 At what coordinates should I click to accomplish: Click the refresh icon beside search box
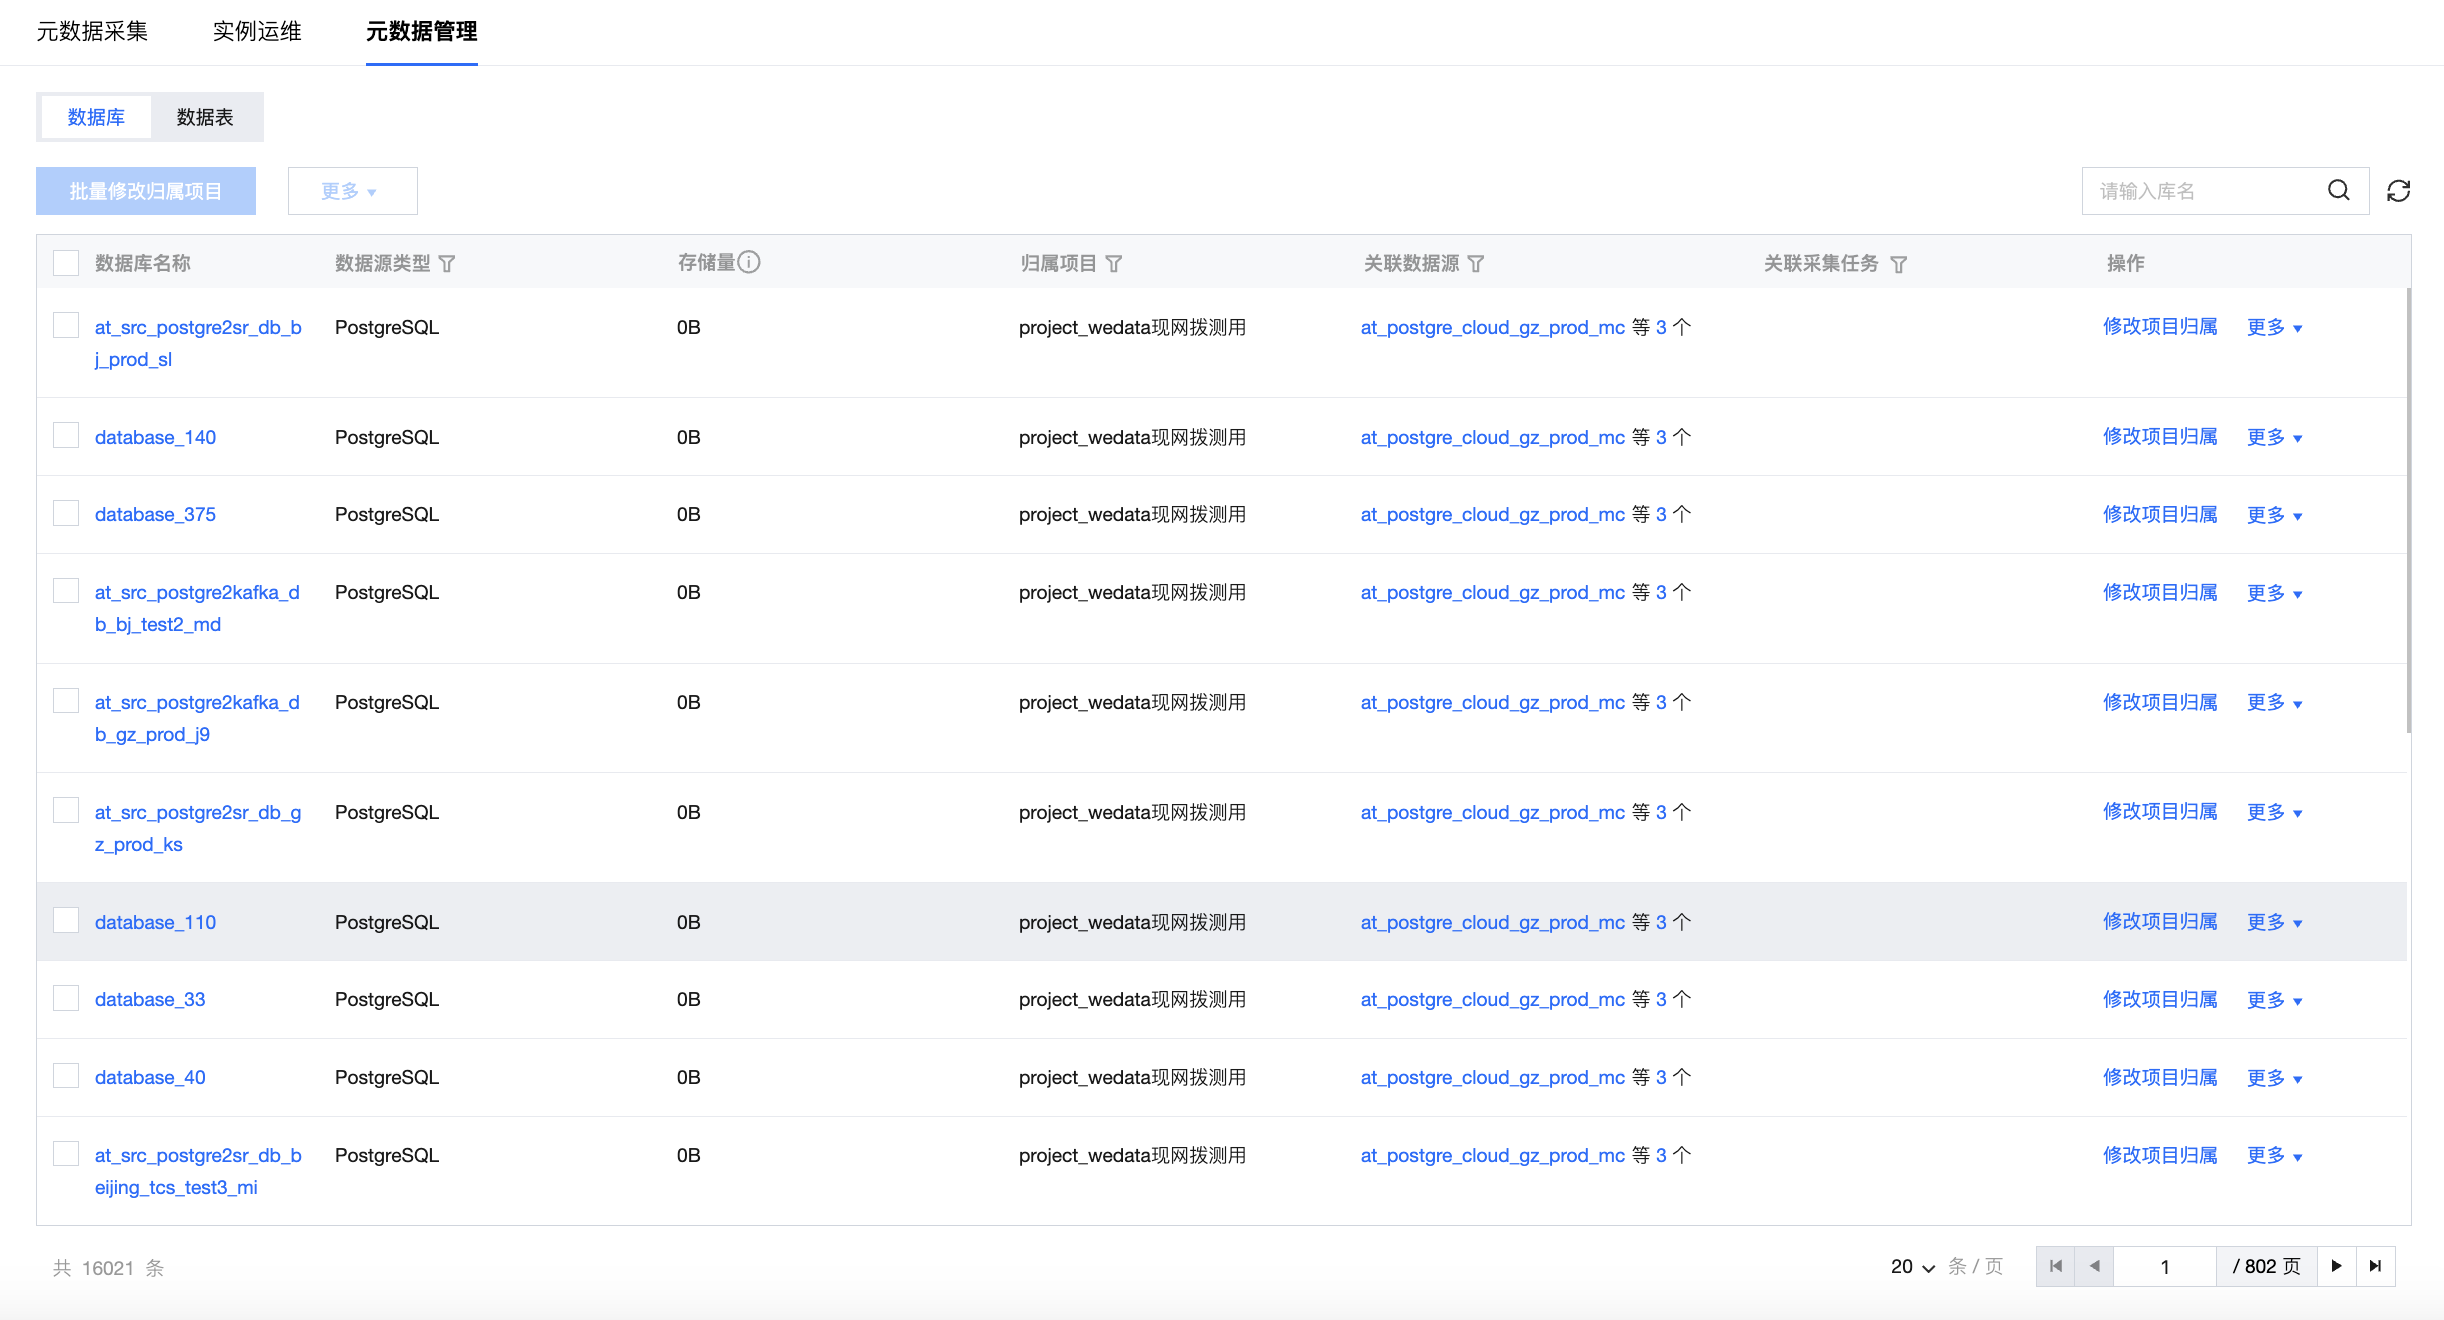[x=2398, y=191]
